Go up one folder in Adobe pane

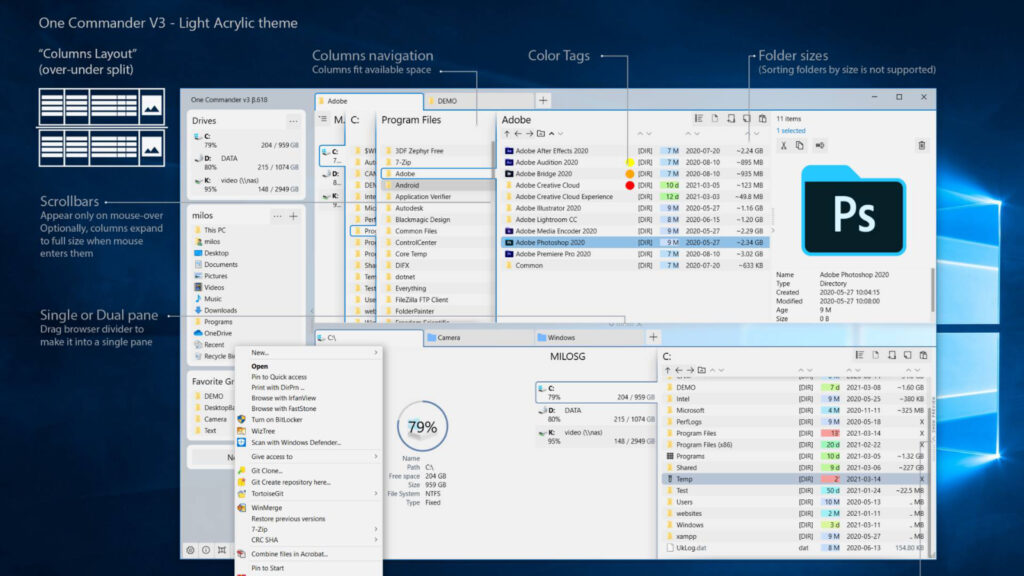point(507,134)
